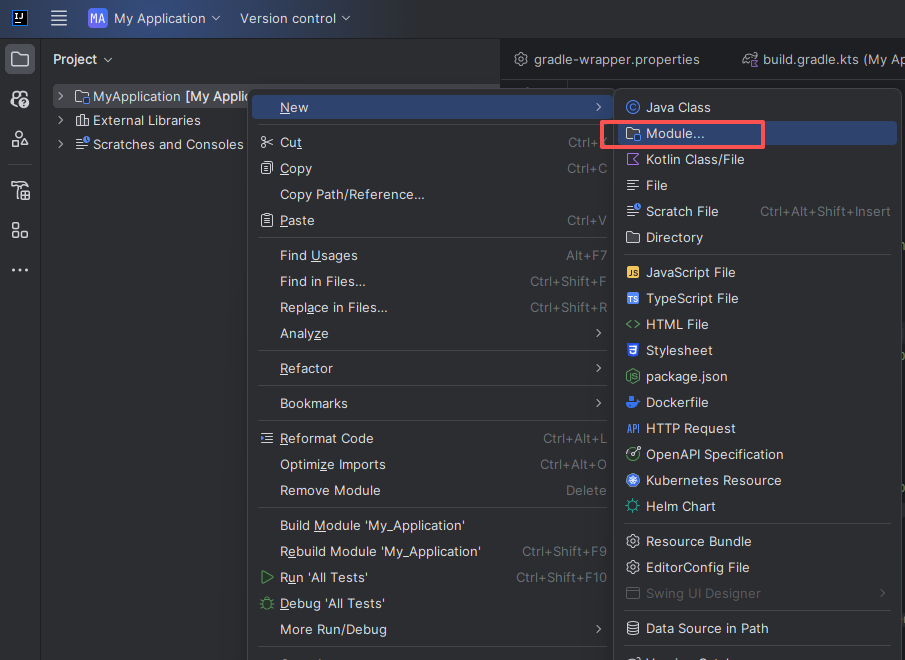
Task: Open Find in Files
Action: click(432, 282)
